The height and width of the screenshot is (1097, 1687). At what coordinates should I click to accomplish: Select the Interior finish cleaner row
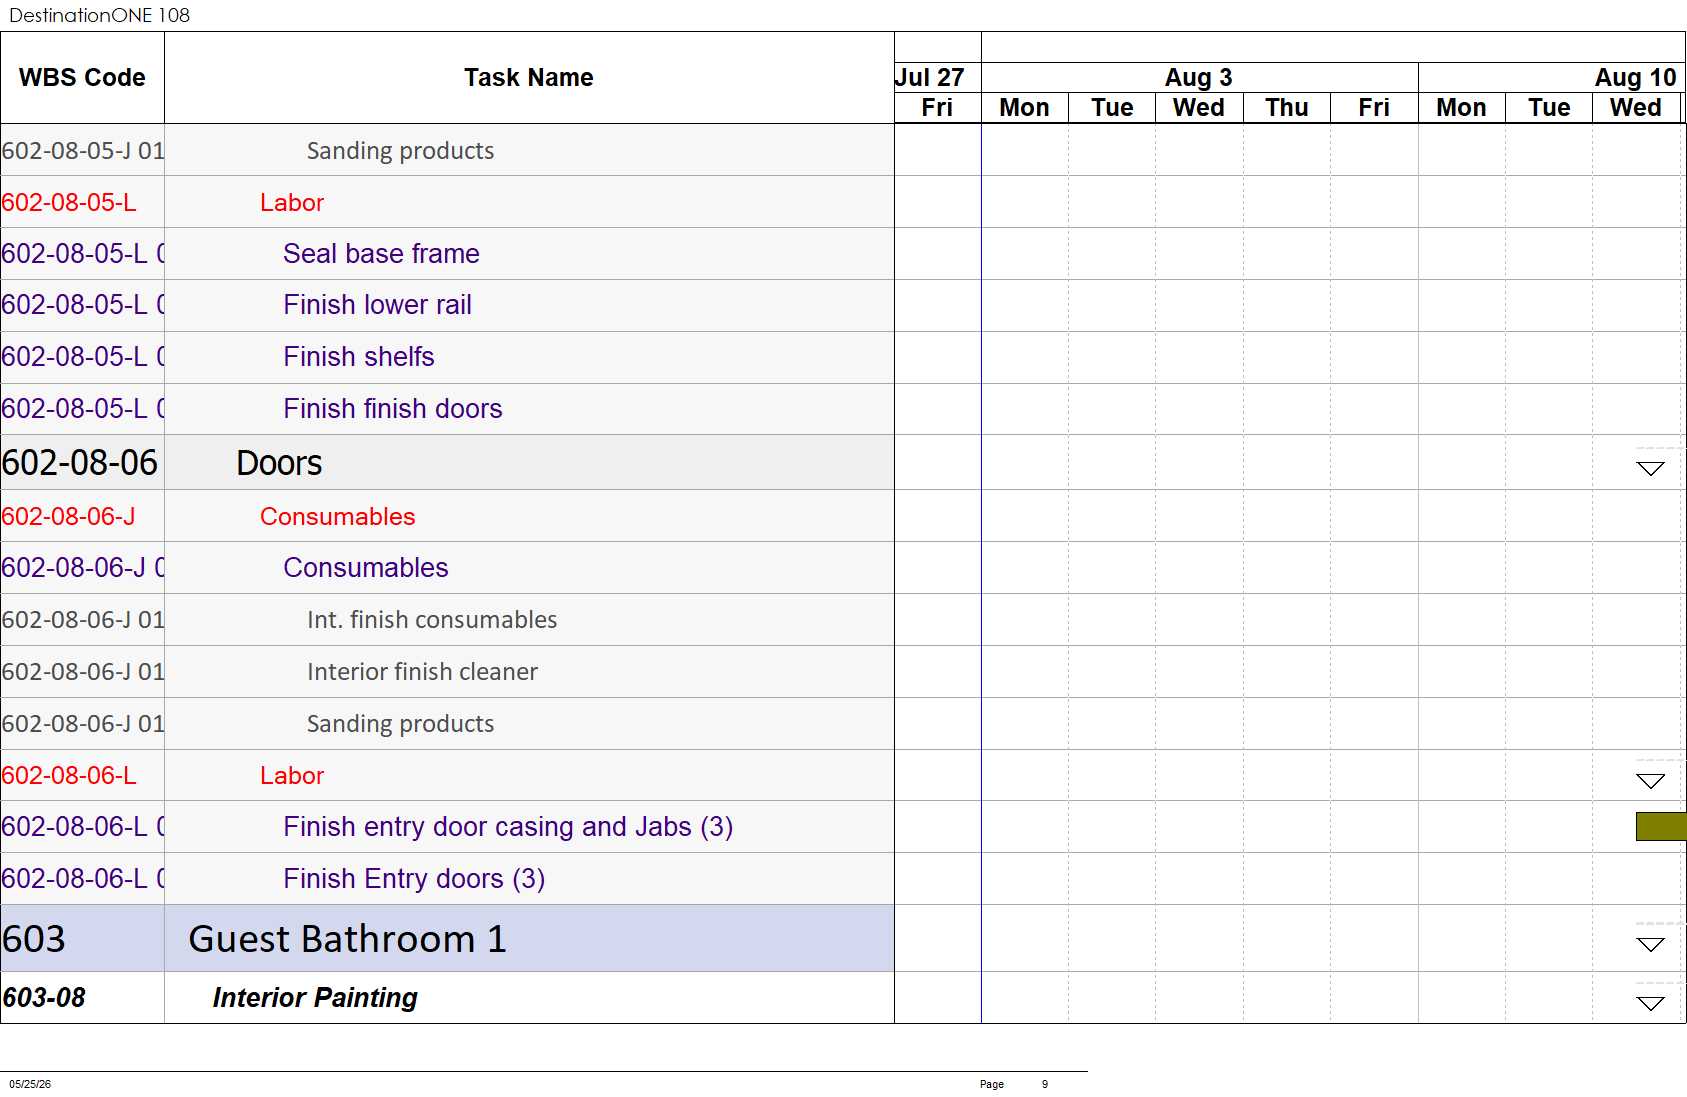click(x=447, y=672)
